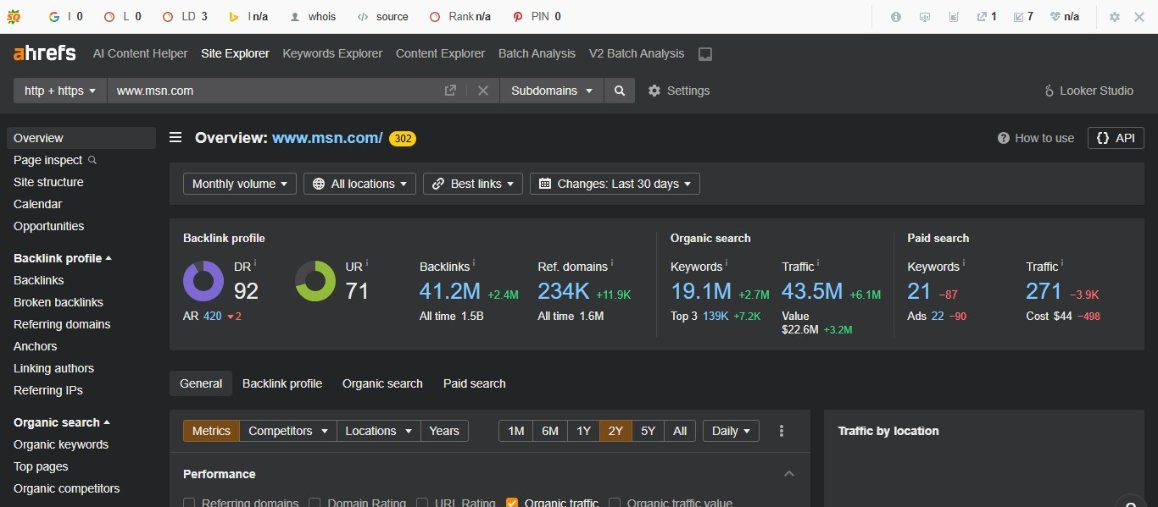The image size is (1158, 507).
Task: Switch to the Backlink profile tab
Action: coord(282,384)
